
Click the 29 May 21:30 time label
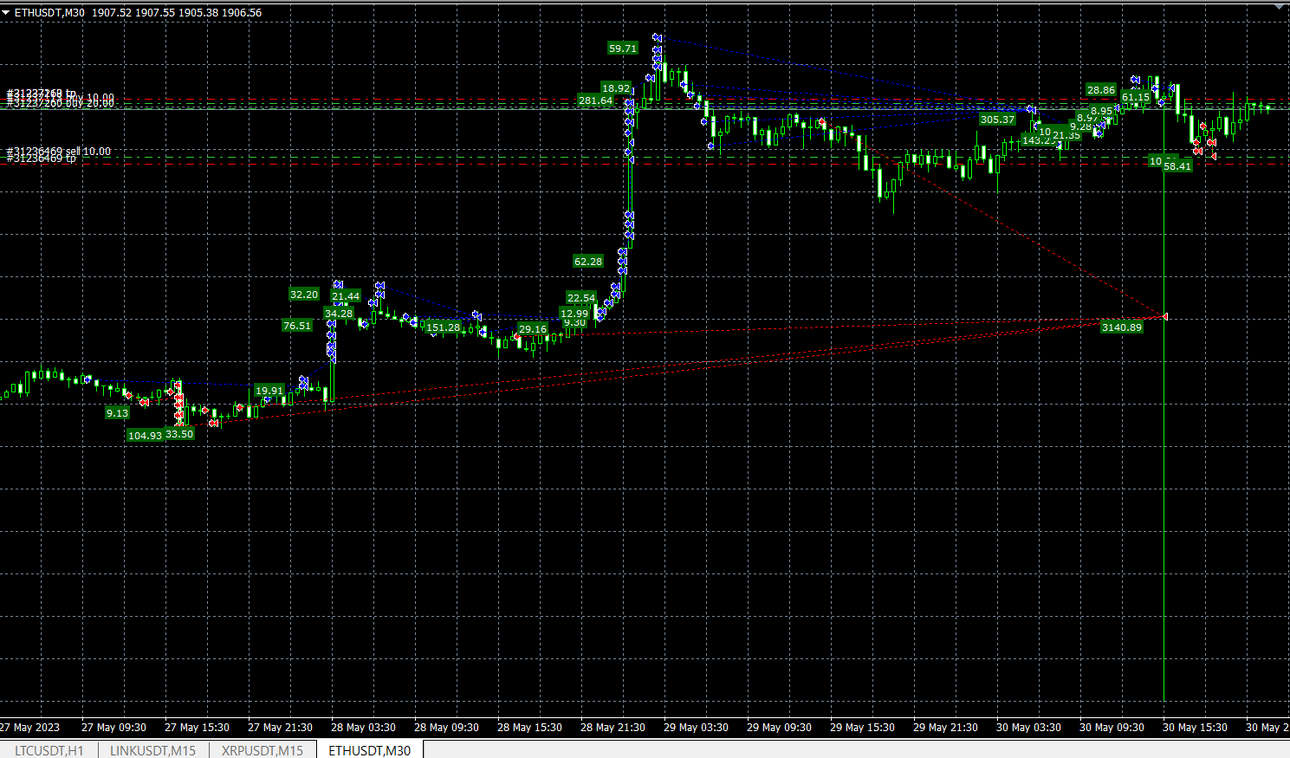click(x=946, y=727)
